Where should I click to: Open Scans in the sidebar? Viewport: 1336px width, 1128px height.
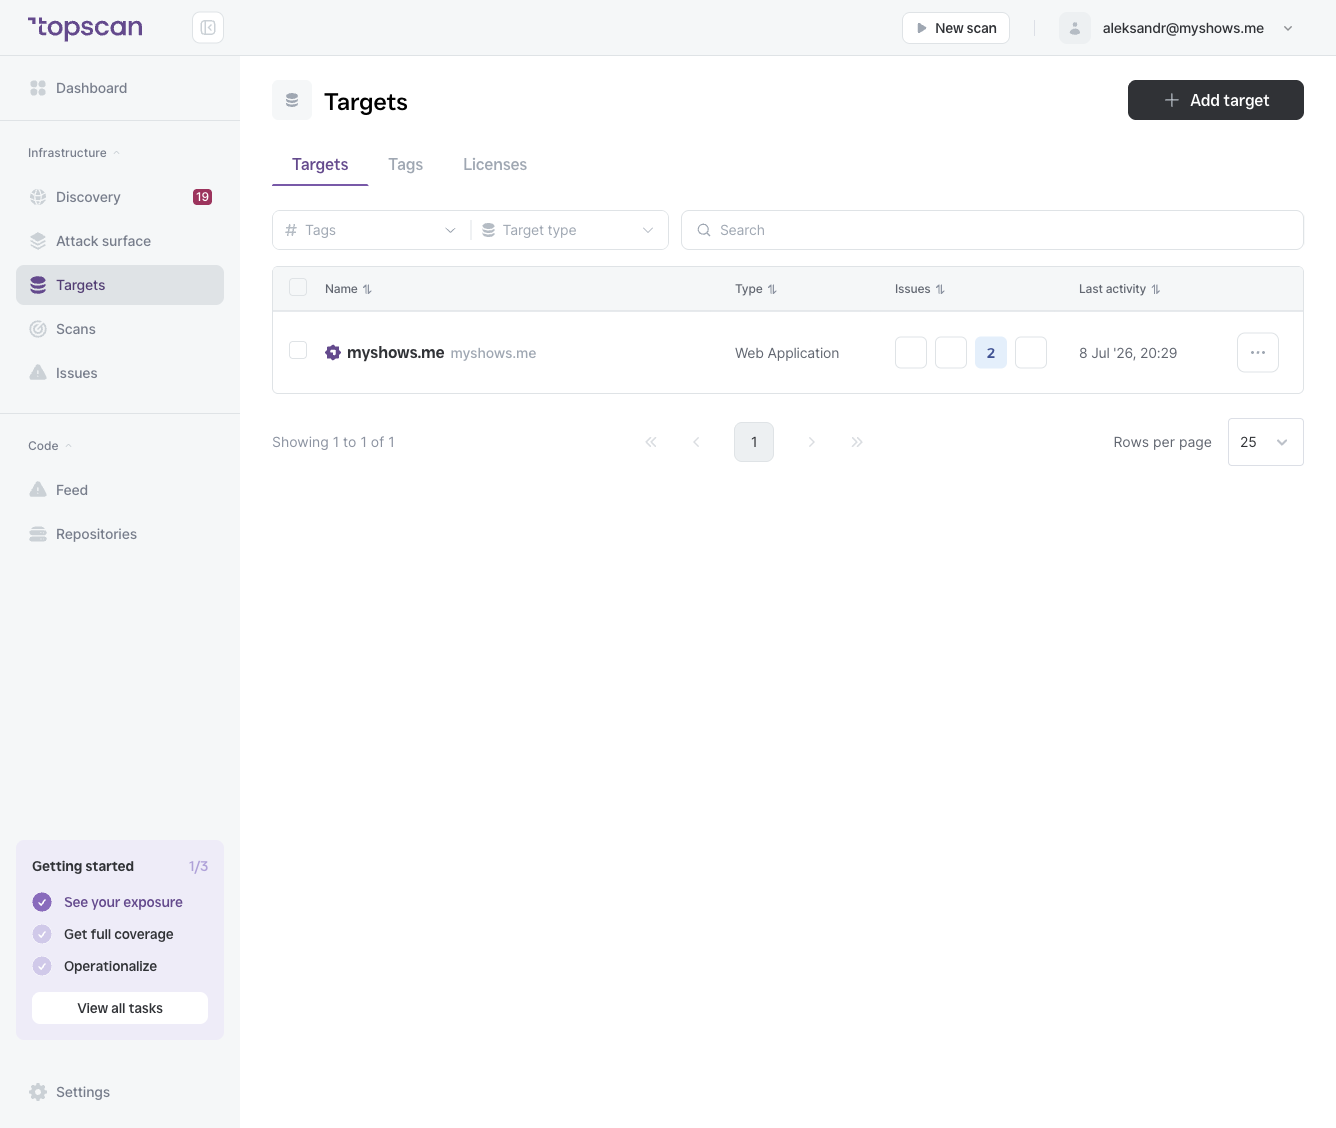click(x=120, y=329)
